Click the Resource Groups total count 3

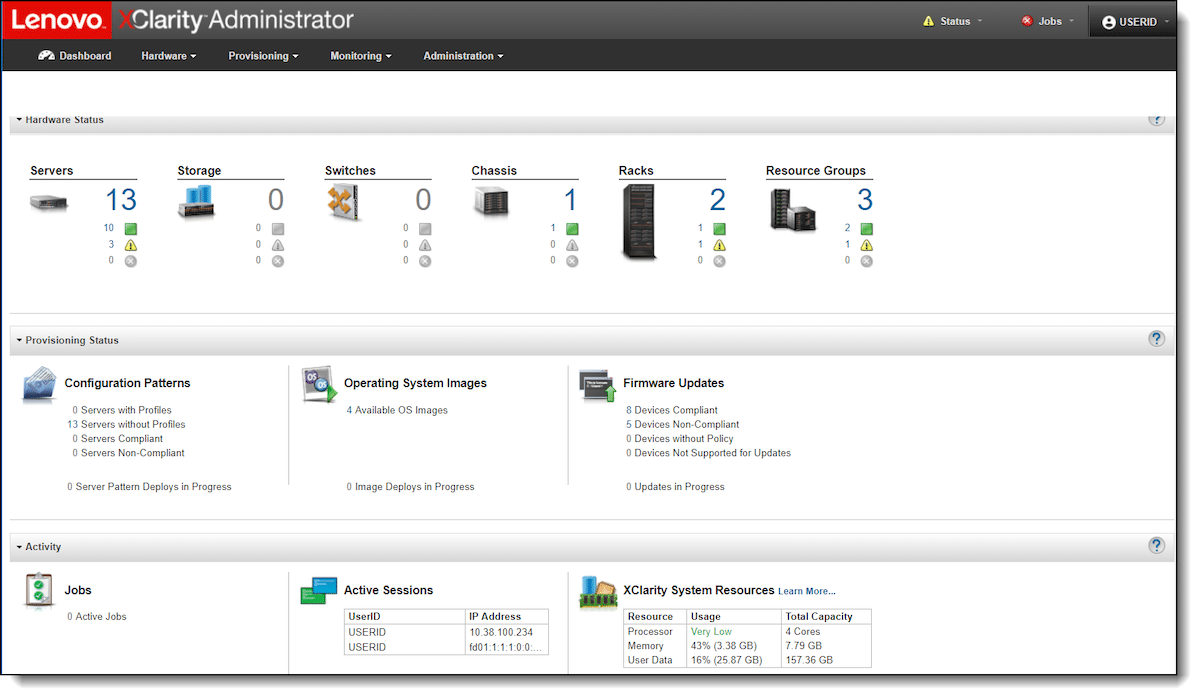865,200
